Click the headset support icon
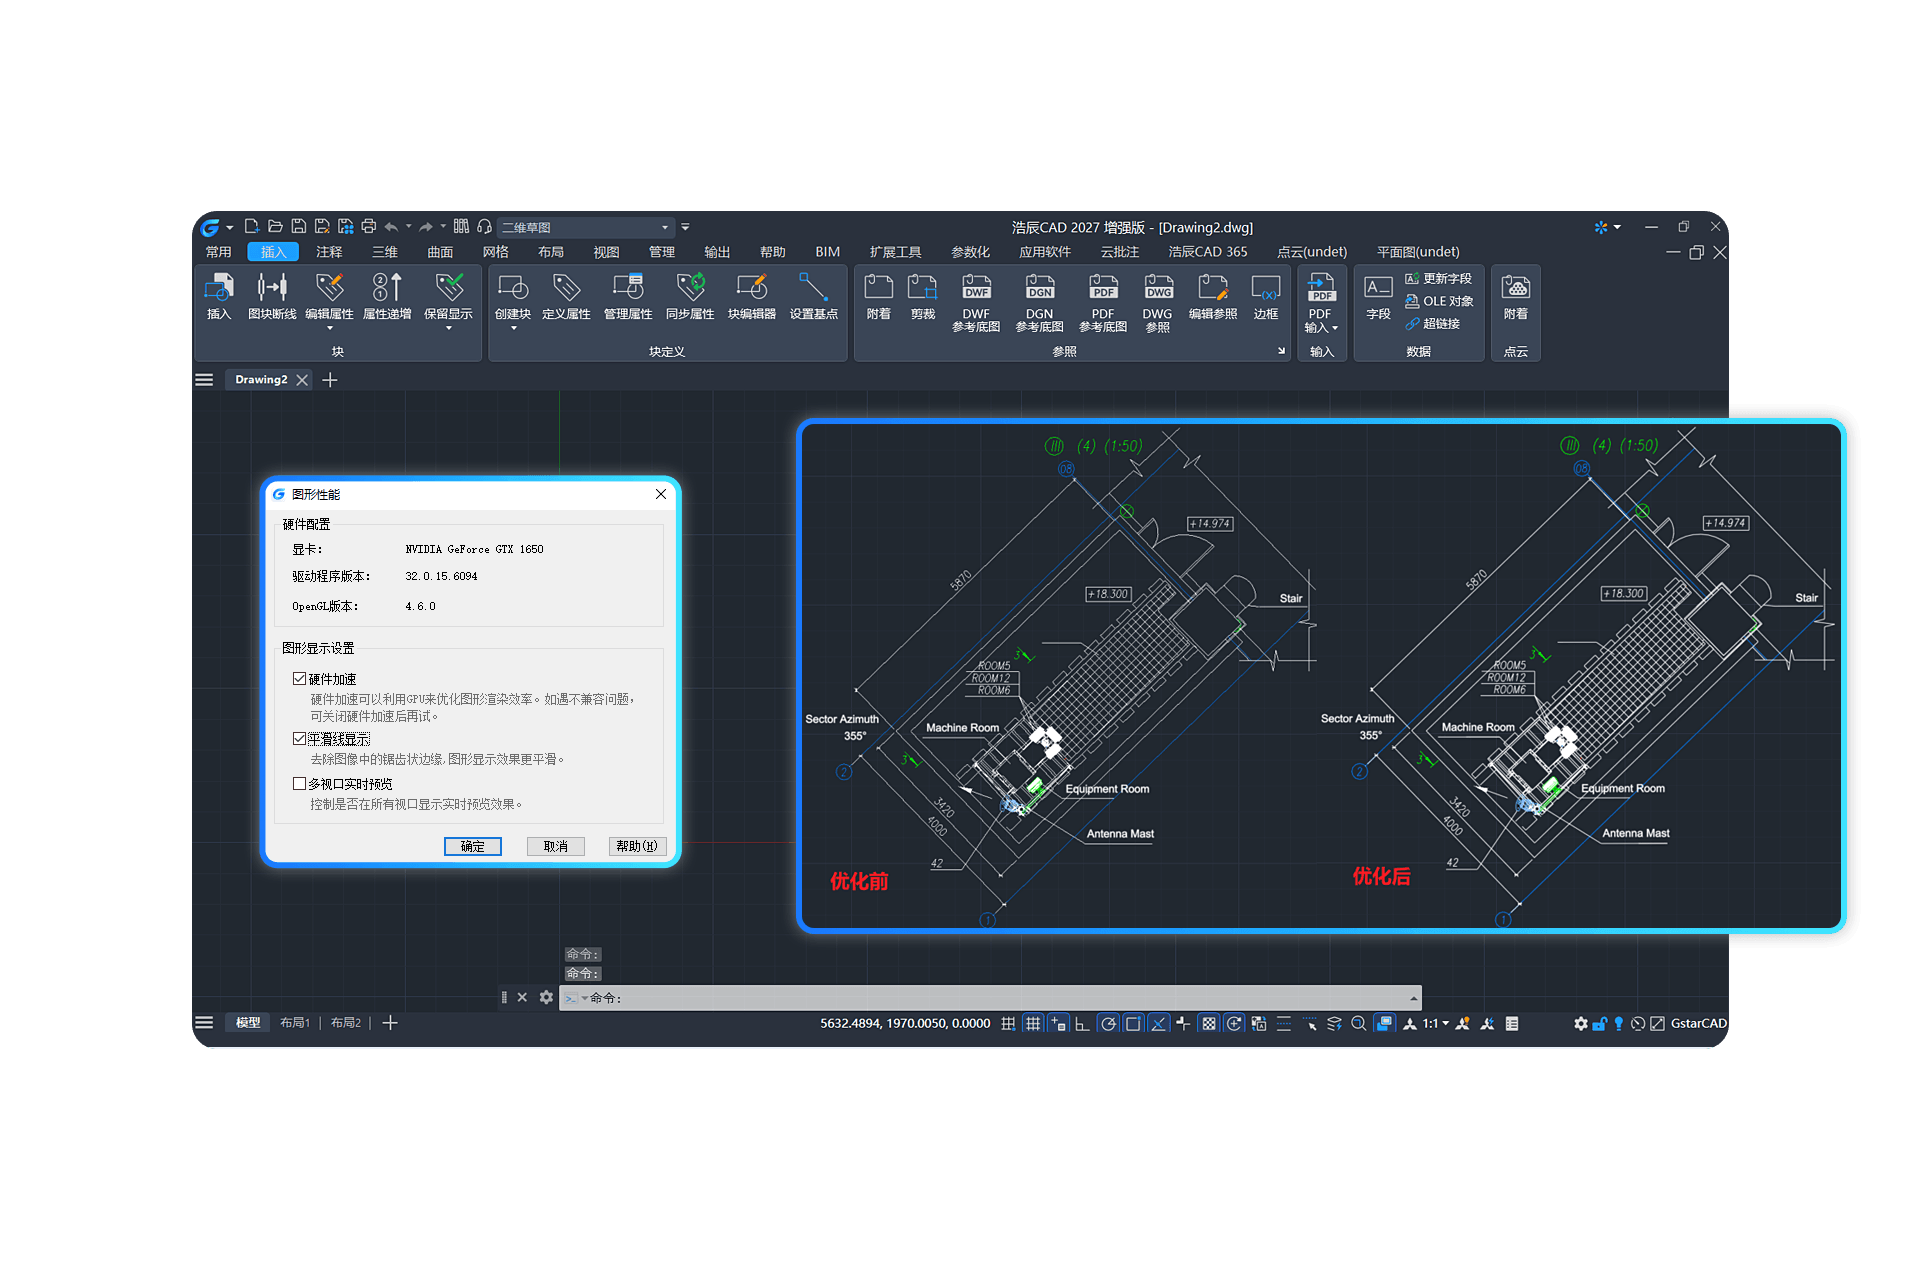This screenshot has height=1261, width=1920. tap(485, 227)
